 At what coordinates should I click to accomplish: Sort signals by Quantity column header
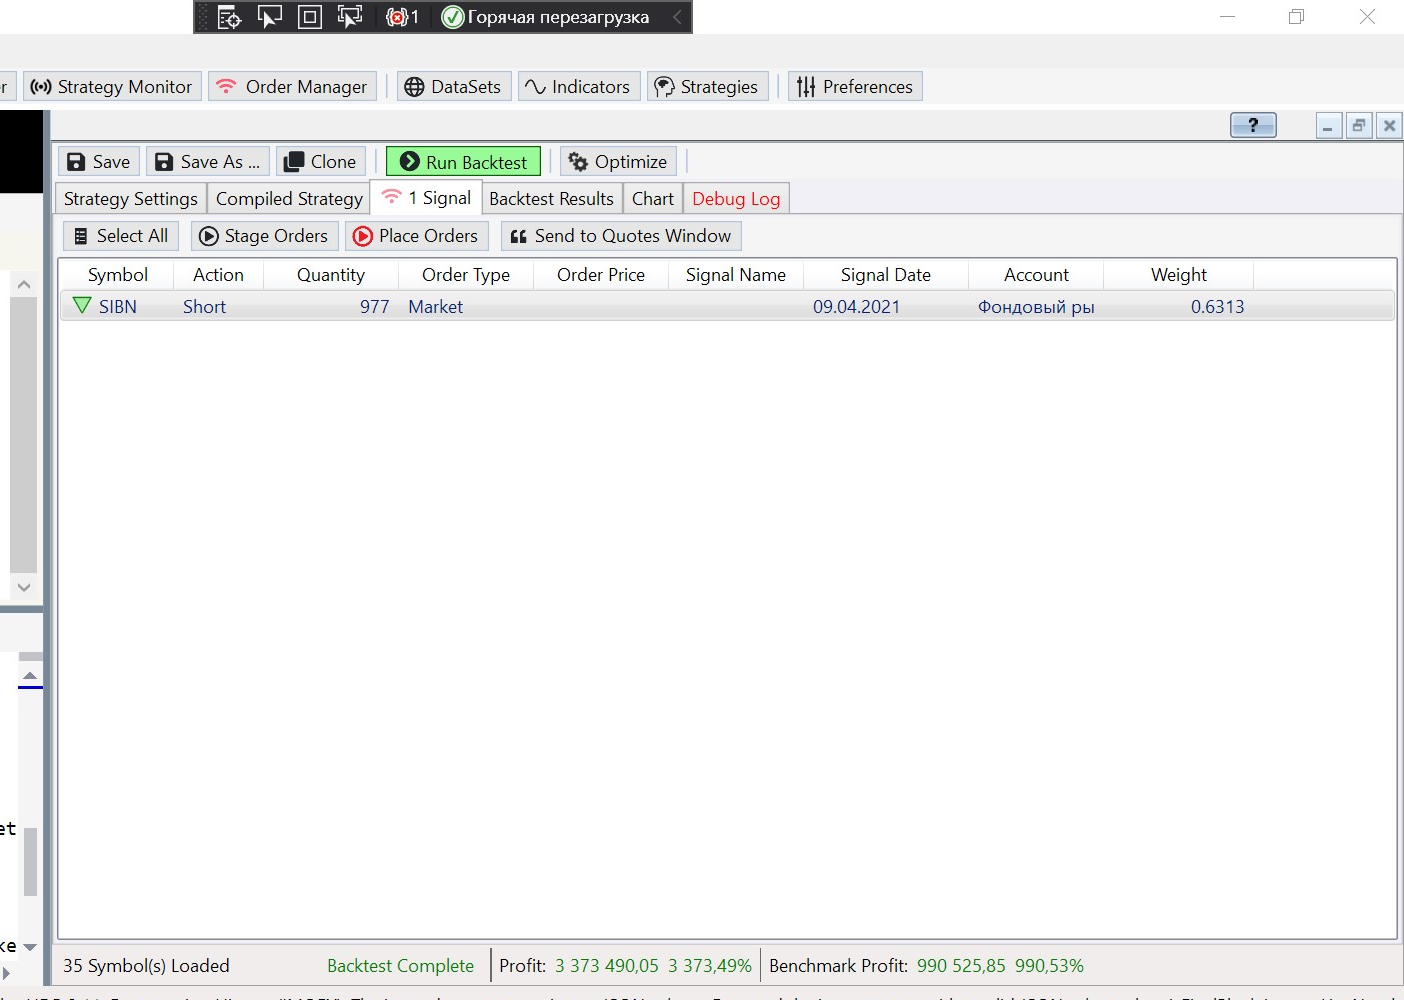point(330,275)
